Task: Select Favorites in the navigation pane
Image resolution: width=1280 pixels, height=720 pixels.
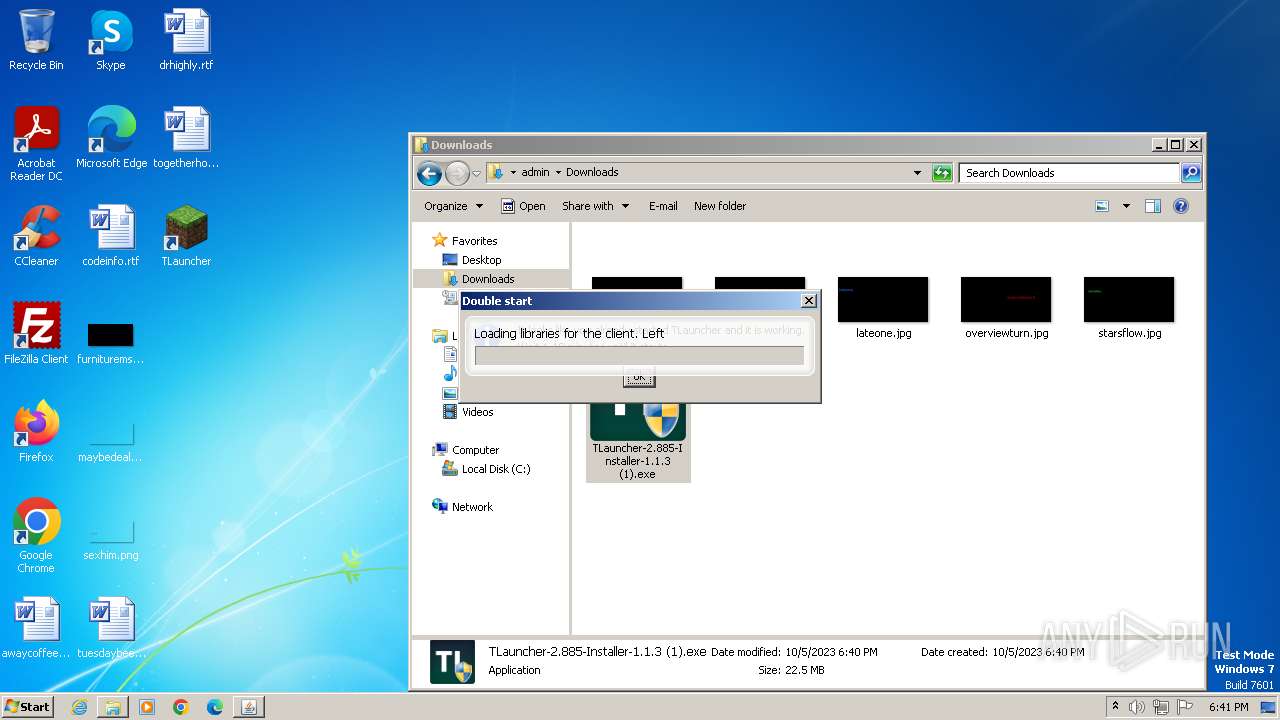Action: coord(474,241)
